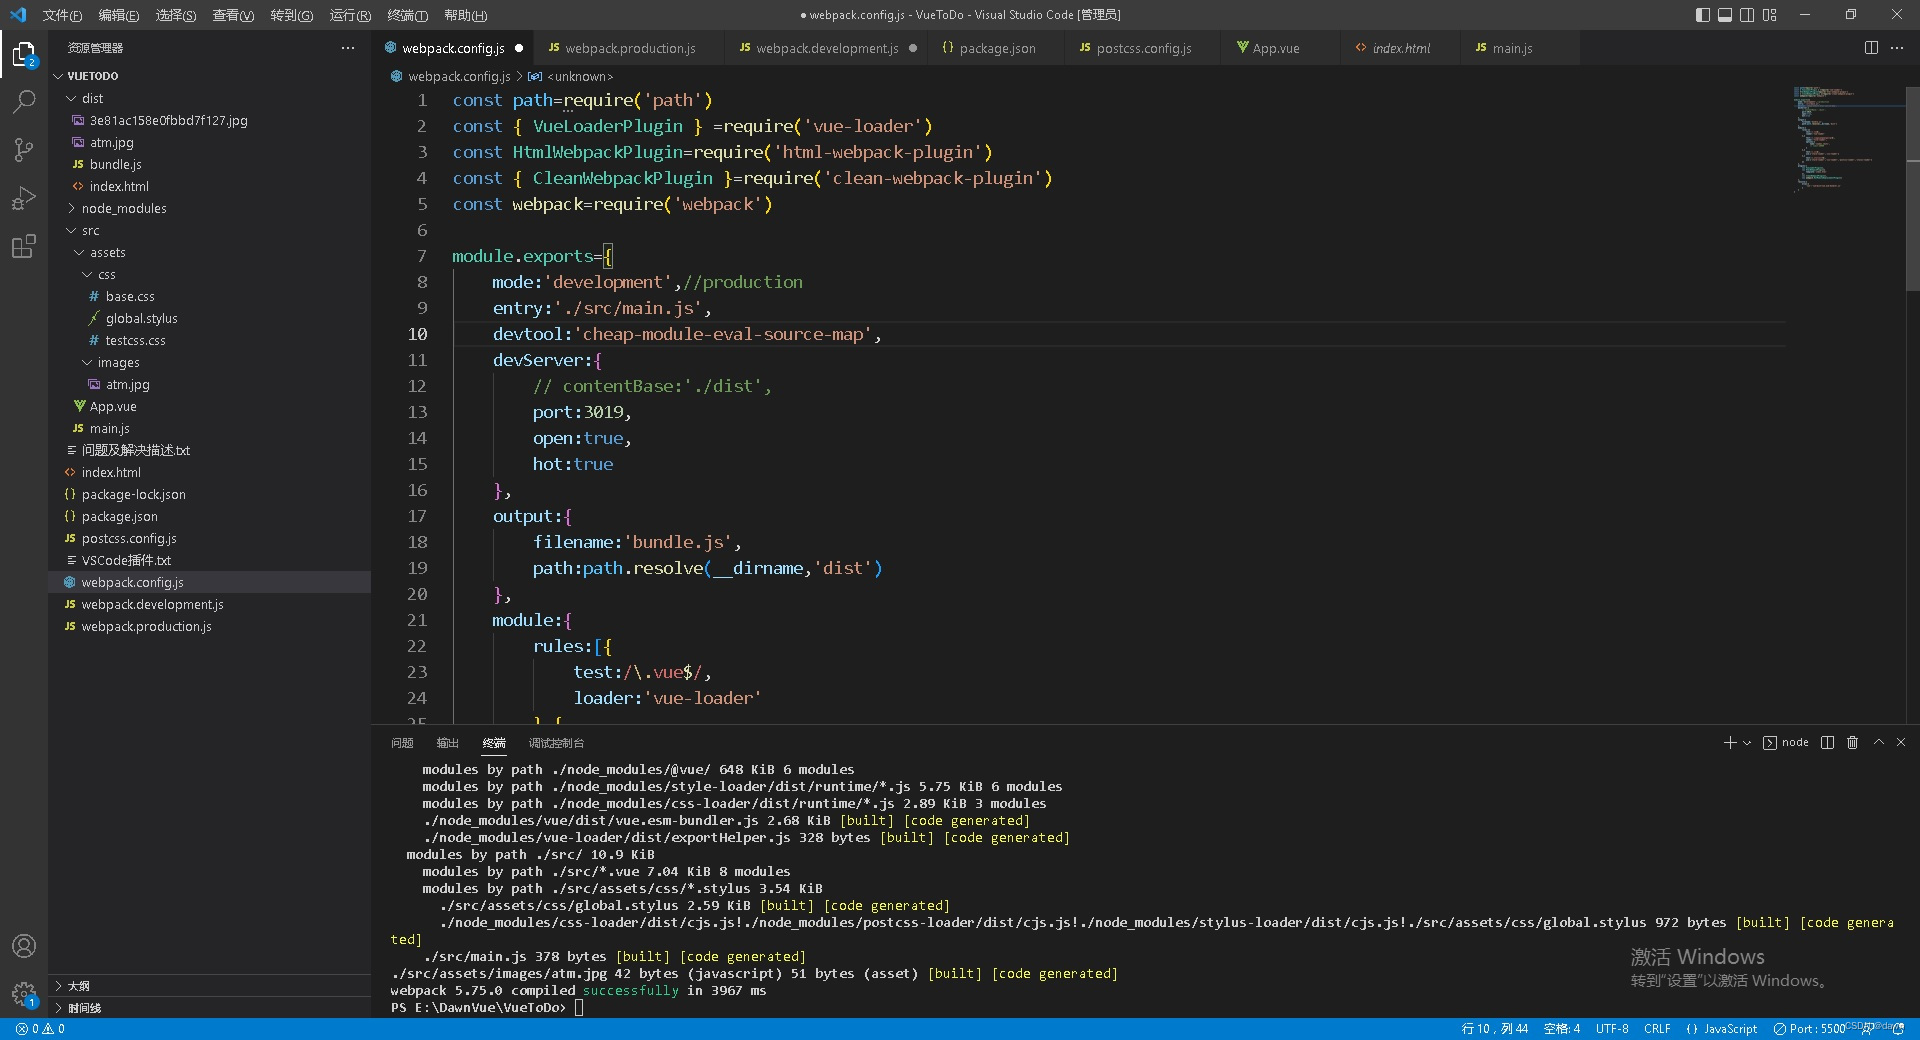Click 行 10, 列 44 cursor position
Screen dimensions: 1920x1040
[x=1494, y=1028]
